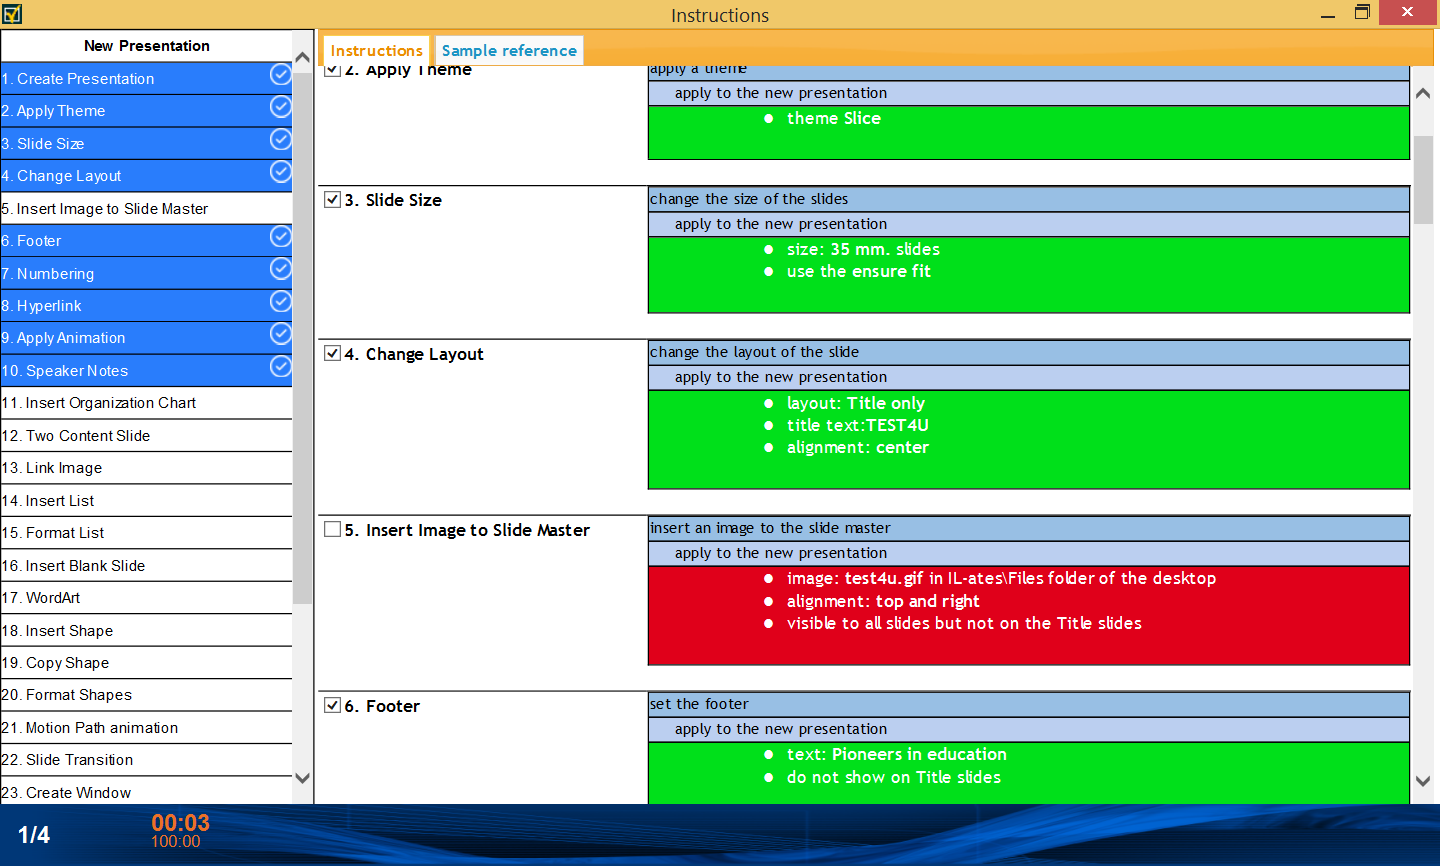Click checkmark icon beside Speaker Notes
Viewport: 1440px width, 866px height.
pyautogui.click(x=281, y=367)
